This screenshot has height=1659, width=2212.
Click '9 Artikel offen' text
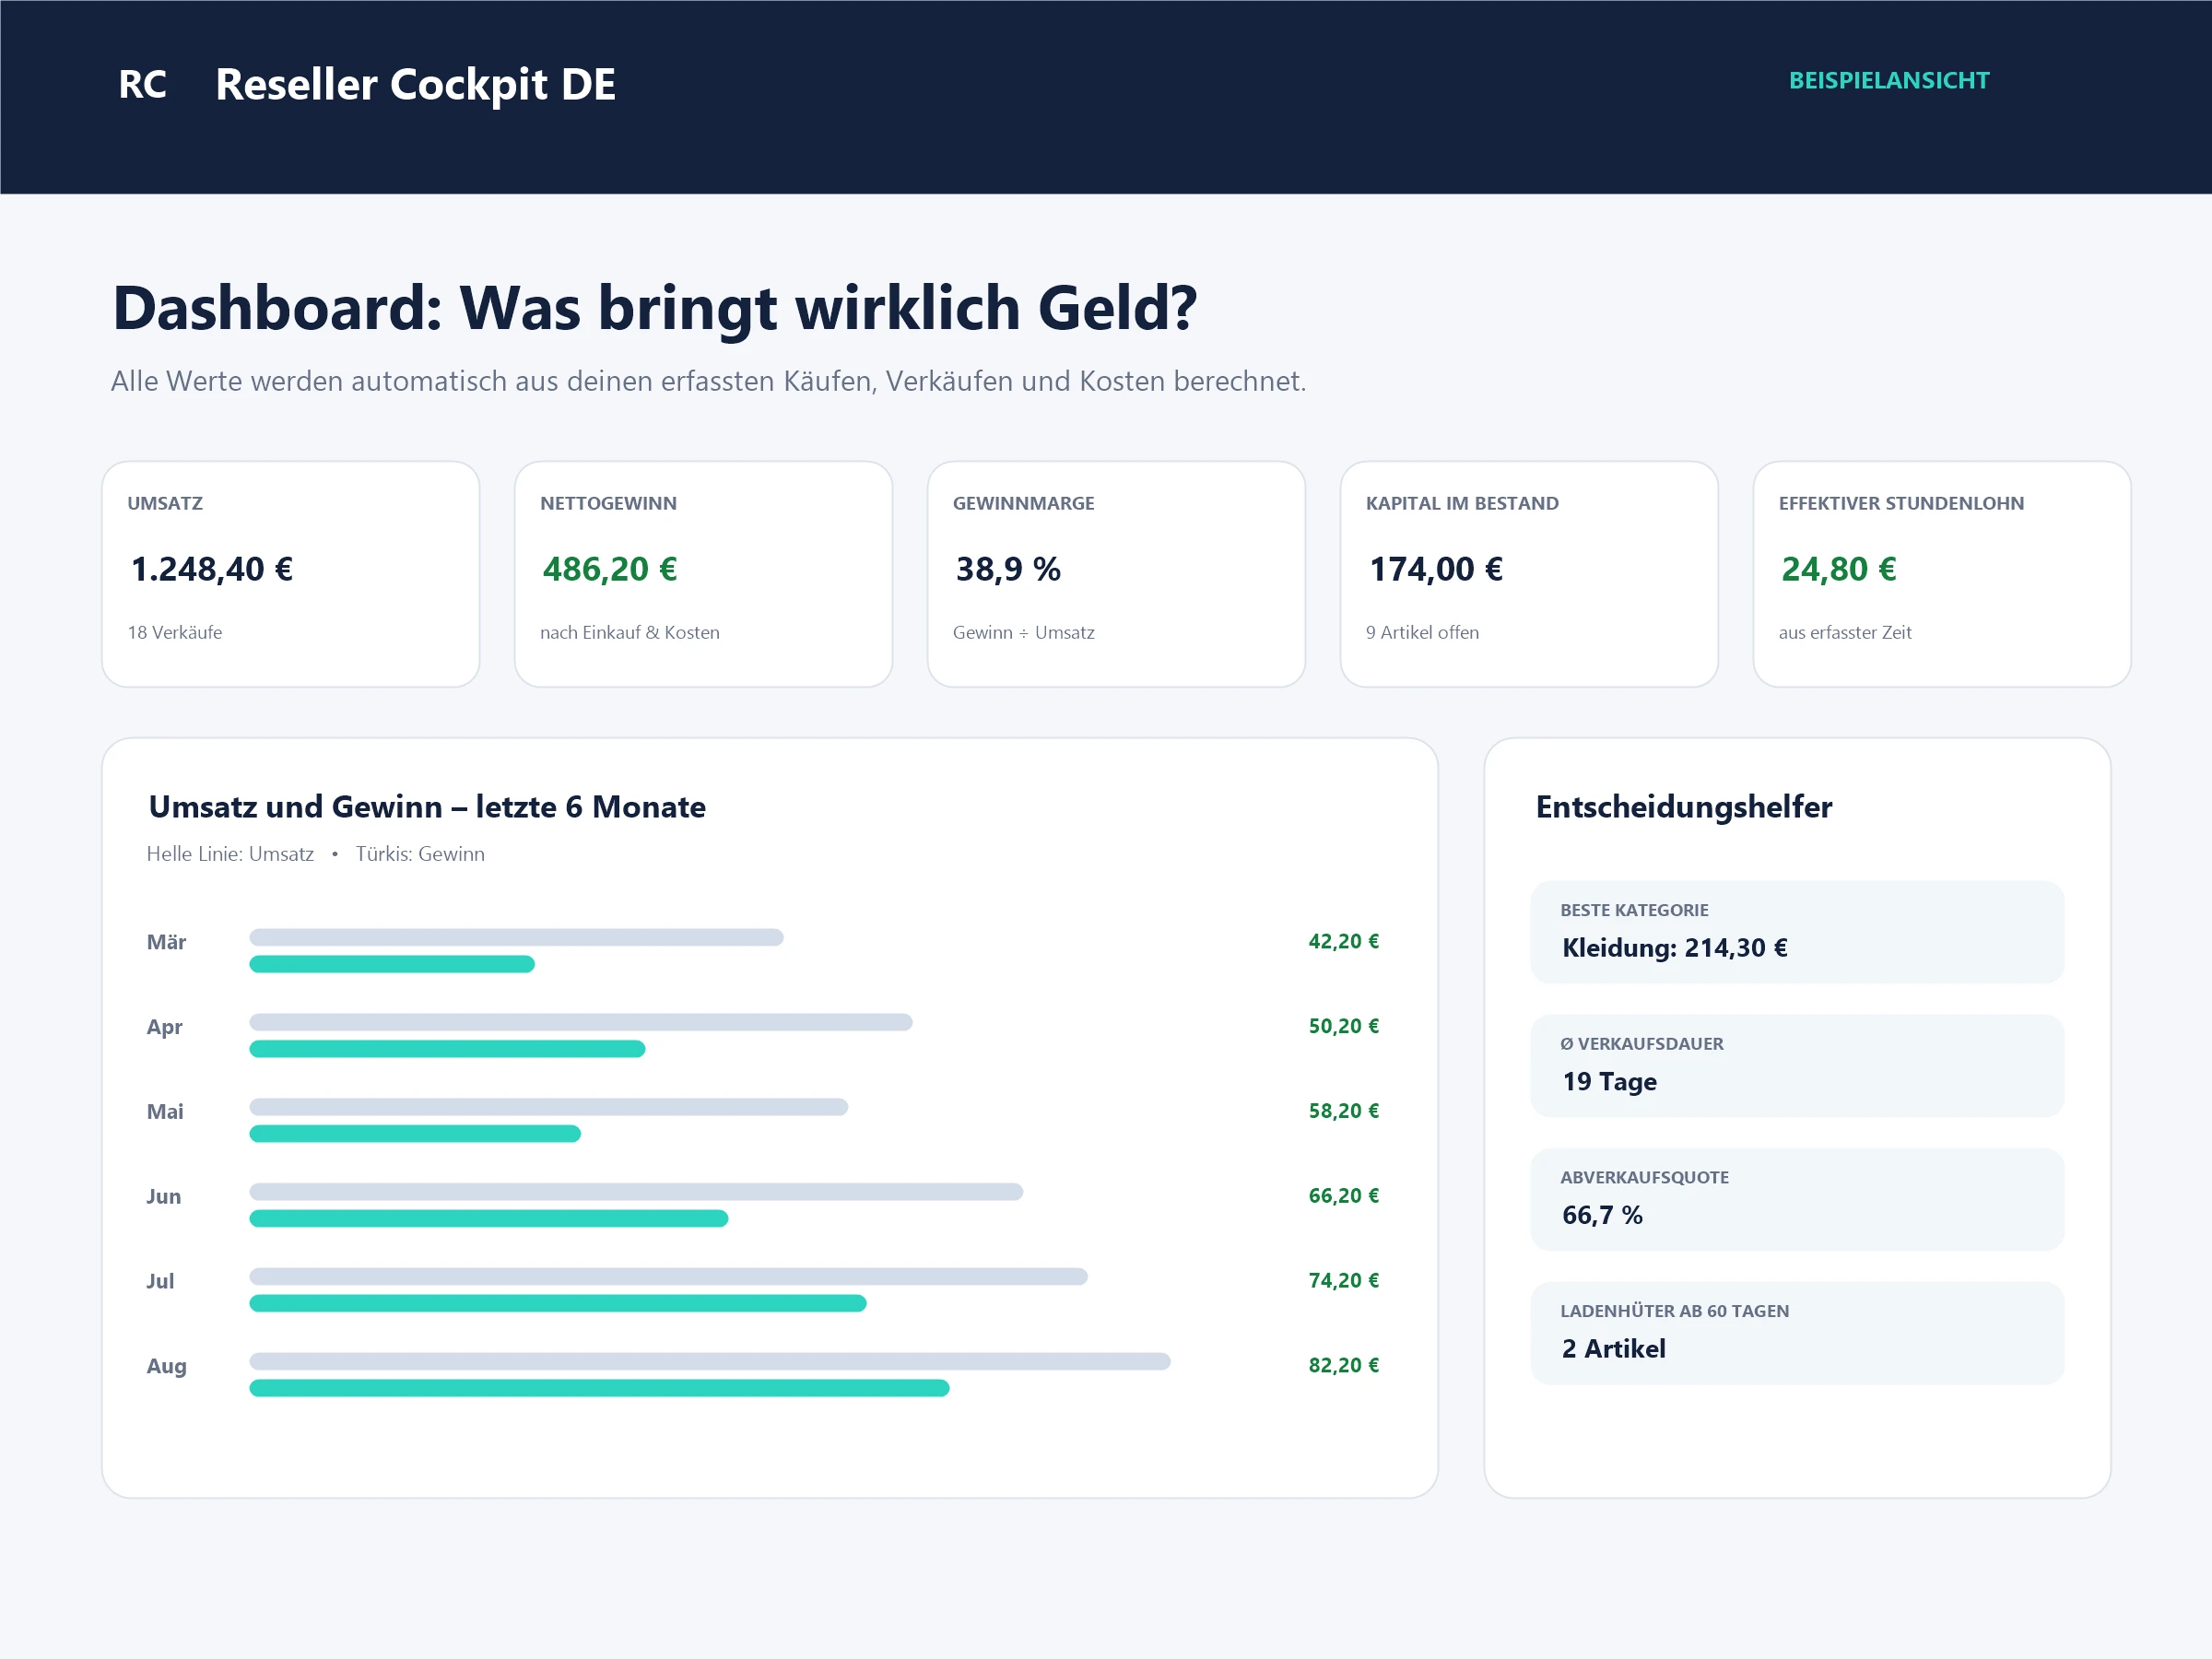pos(1422,632)
